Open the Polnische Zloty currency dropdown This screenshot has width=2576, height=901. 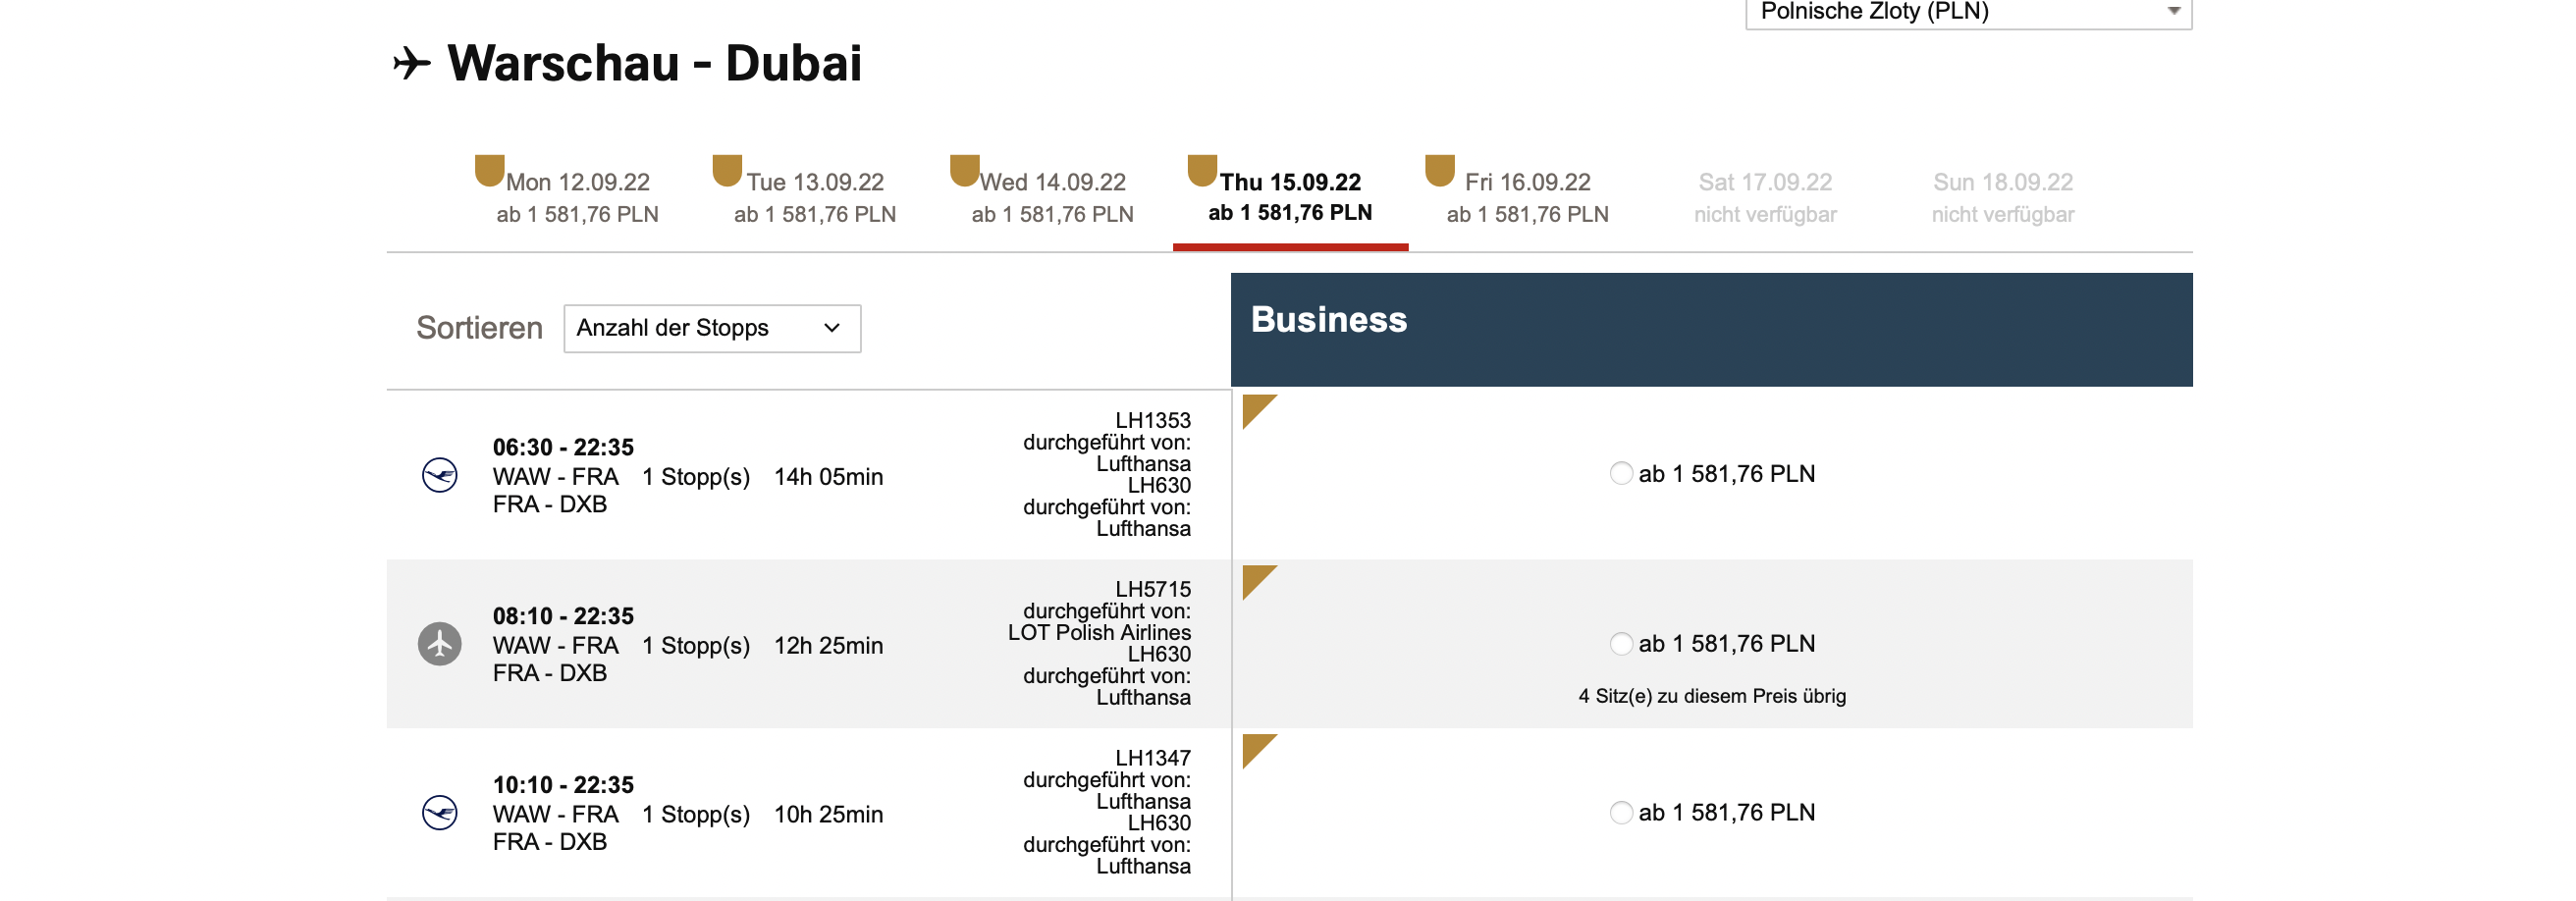pos(1967,12)
